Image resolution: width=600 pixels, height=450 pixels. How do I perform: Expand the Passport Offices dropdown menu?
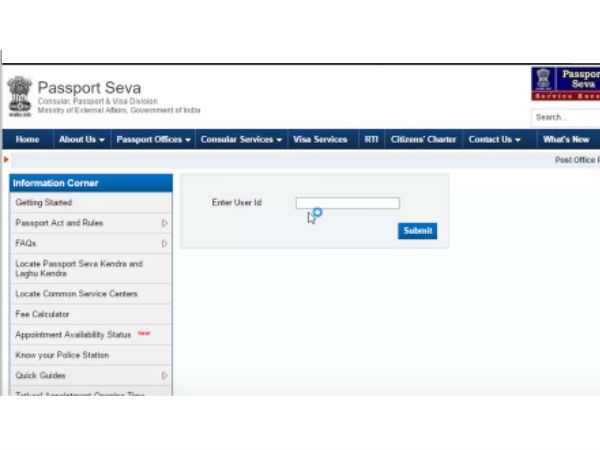pyautogui.click(x=153, y=140)
